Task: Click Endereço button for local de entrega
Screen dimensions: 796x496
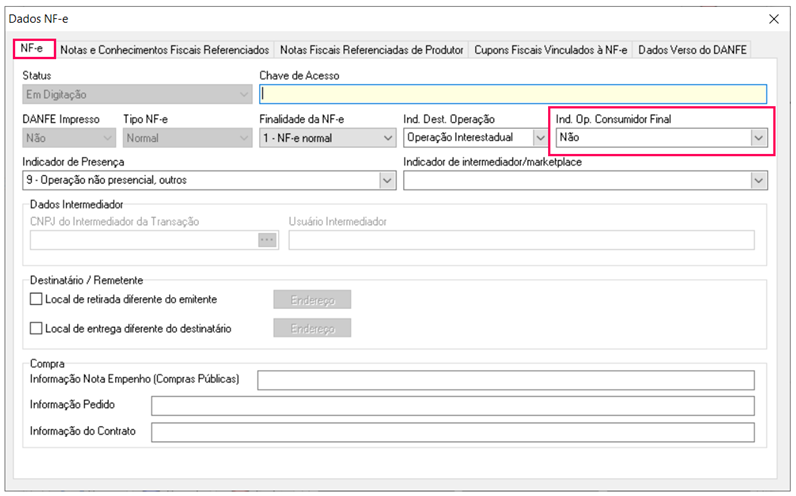Action: pyautogui.click(x=312, y=328)
